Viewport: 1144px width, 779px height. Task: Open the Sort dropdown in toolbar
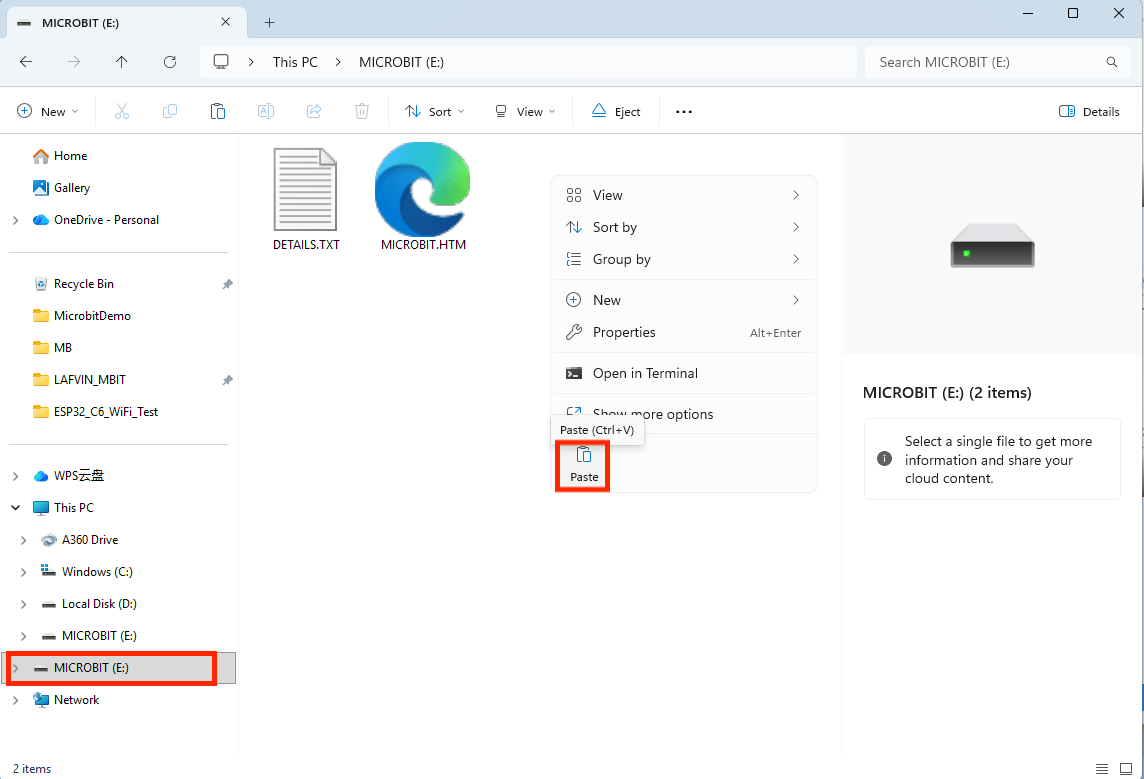[435, 112]
